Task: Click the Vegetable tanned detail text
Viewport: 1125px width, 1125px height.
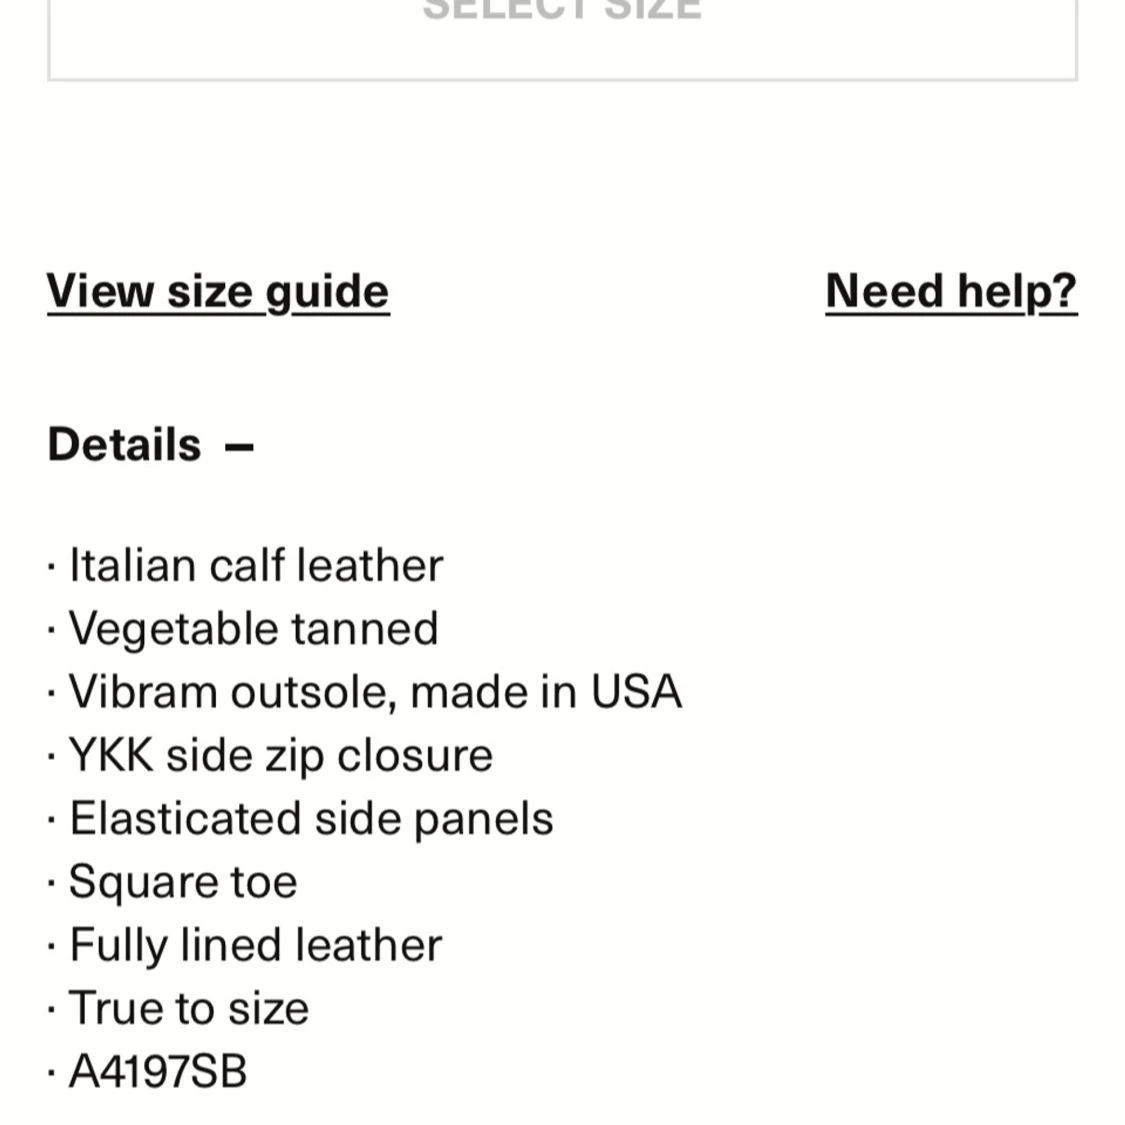Action: (x=253, y=629)
